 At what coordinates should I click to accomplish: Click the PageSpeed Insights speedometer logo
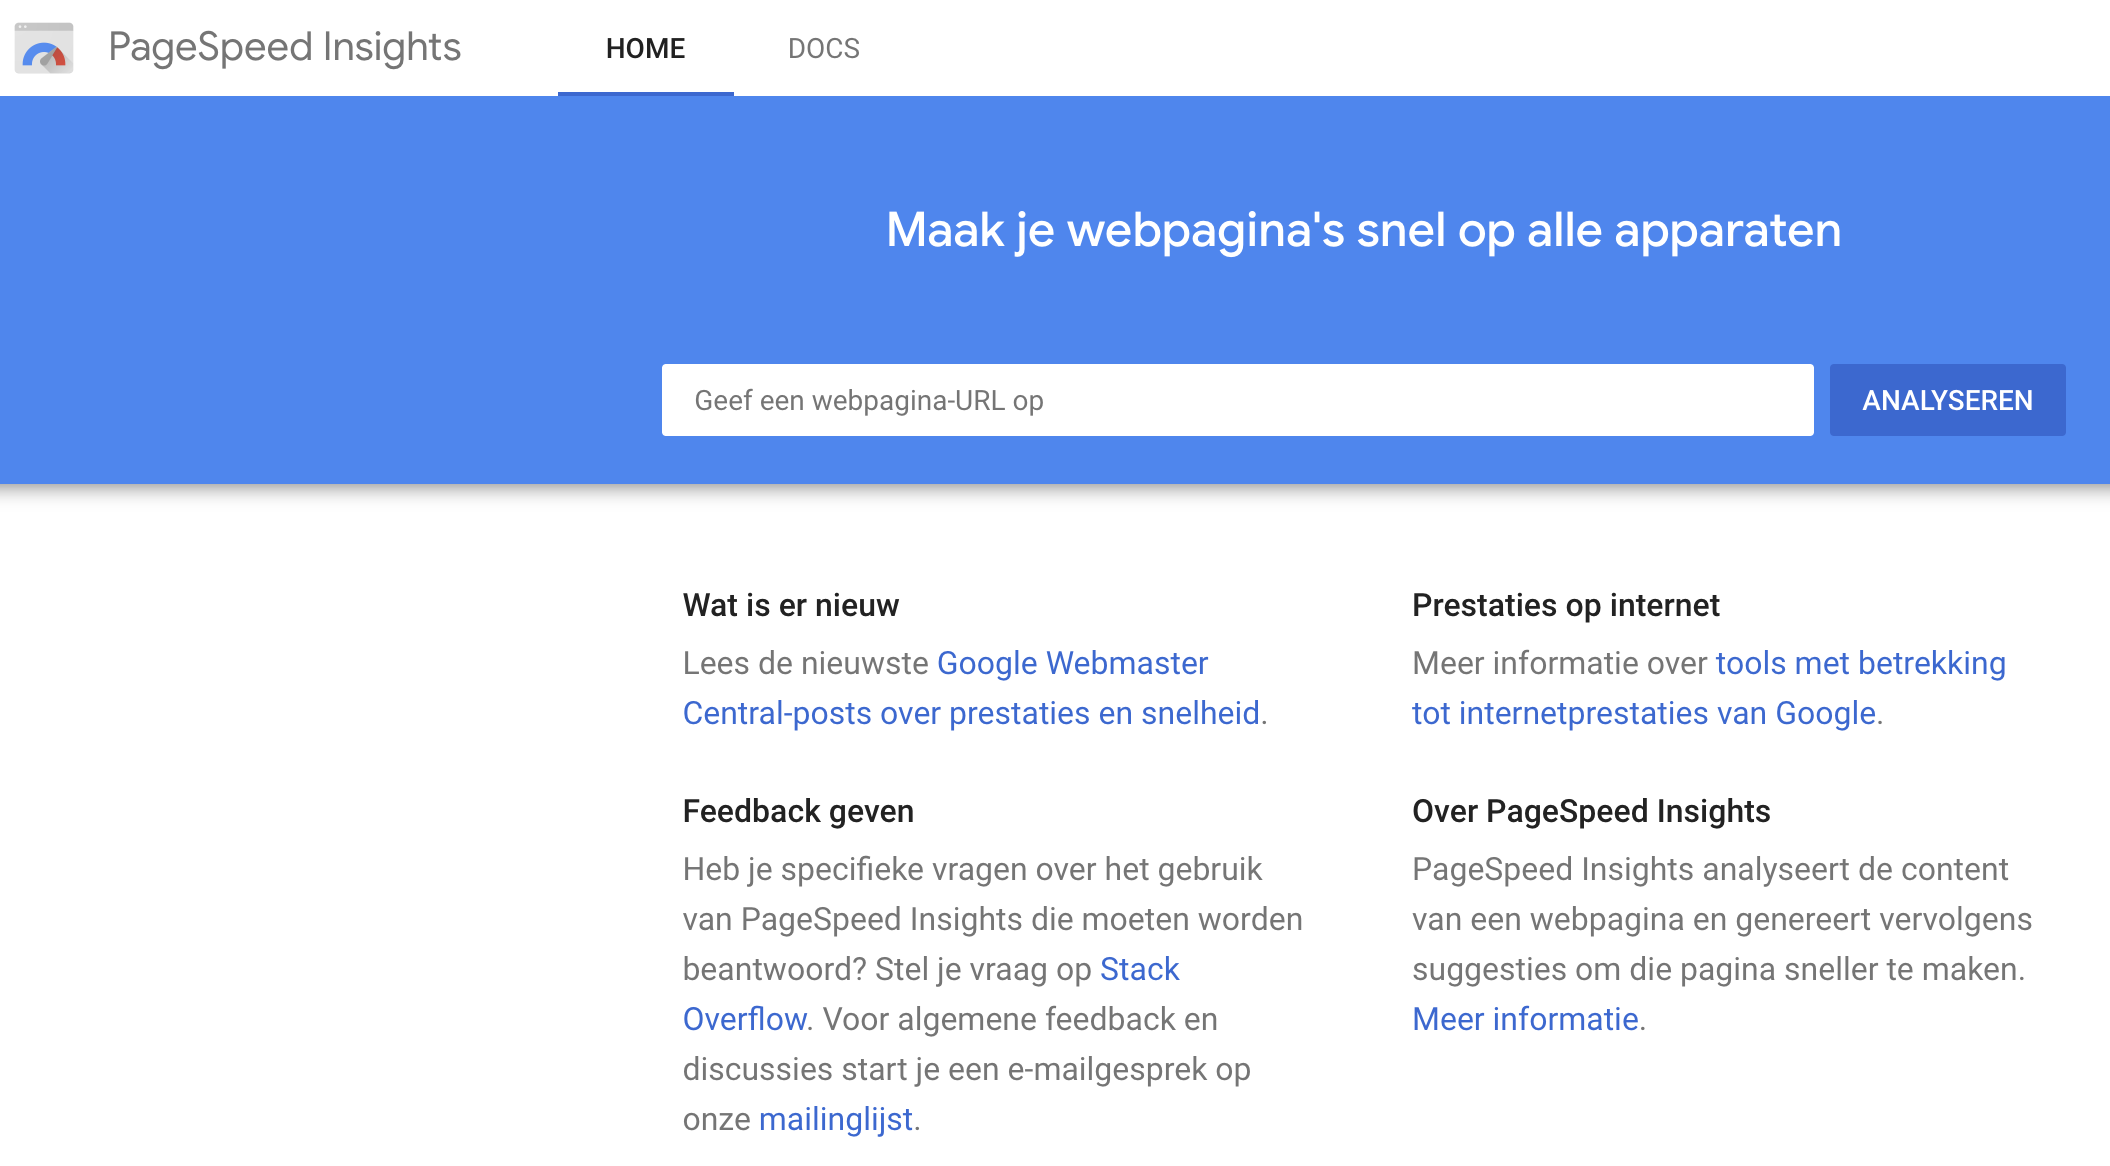(44, 48)
